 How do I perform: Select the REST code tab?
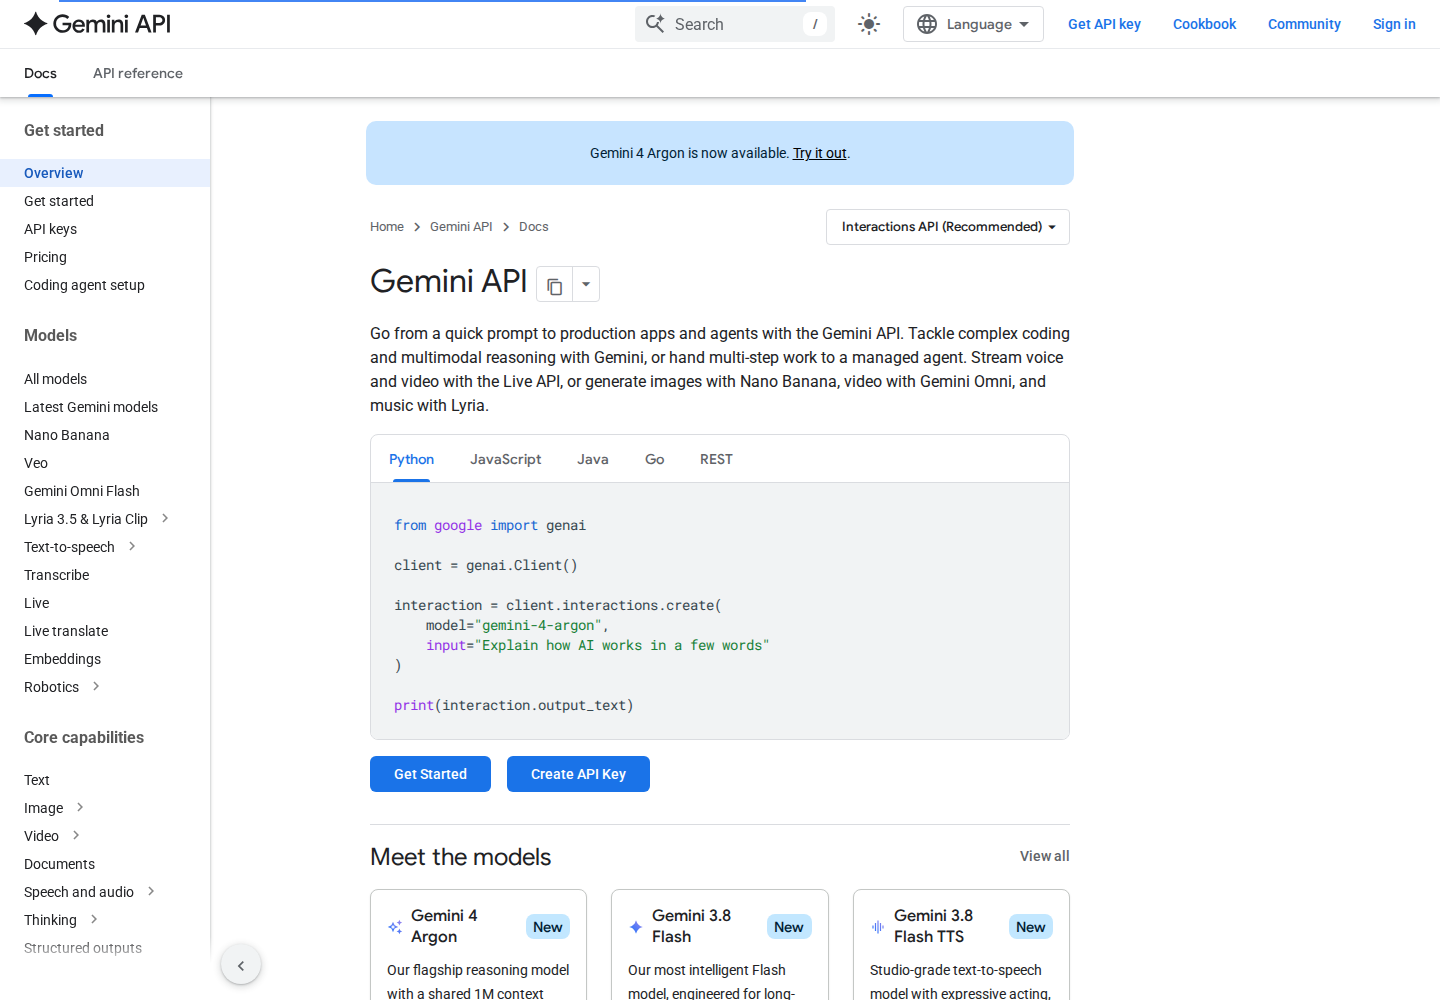pyautogui.click(x=716, y=459)
